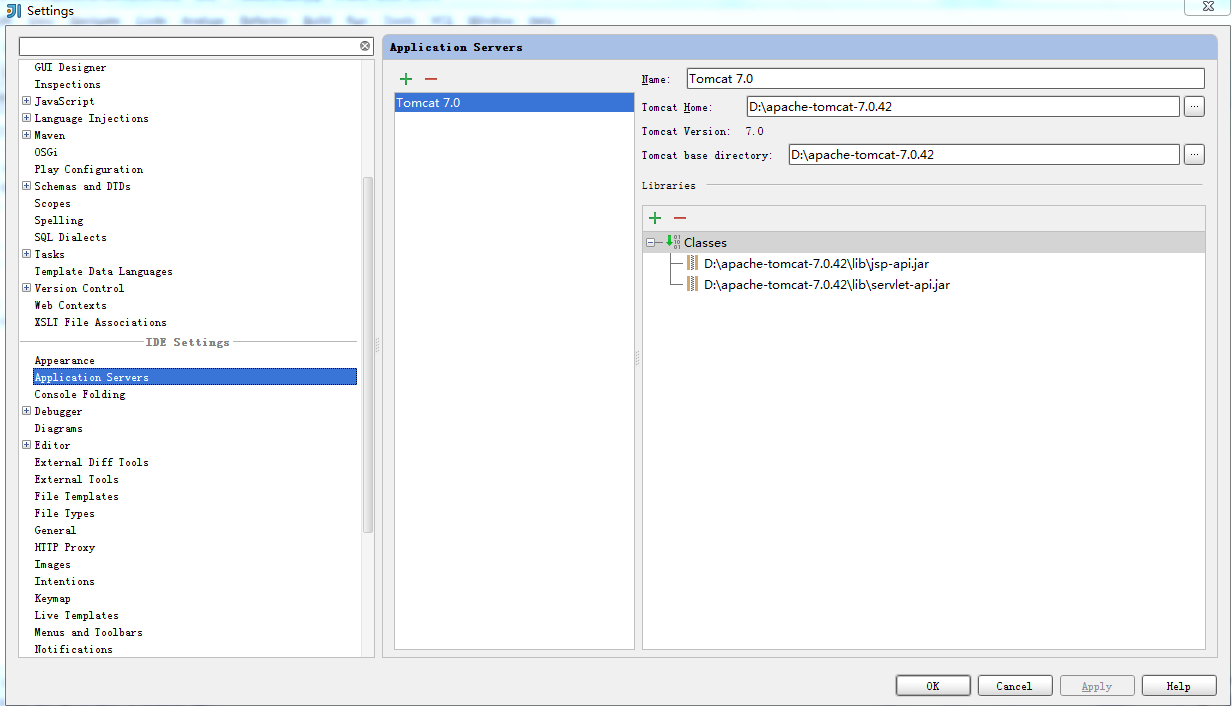Select Tomcat 7.0 in server list
This screenshot has height=706, width=1232.
click(514, 102)
